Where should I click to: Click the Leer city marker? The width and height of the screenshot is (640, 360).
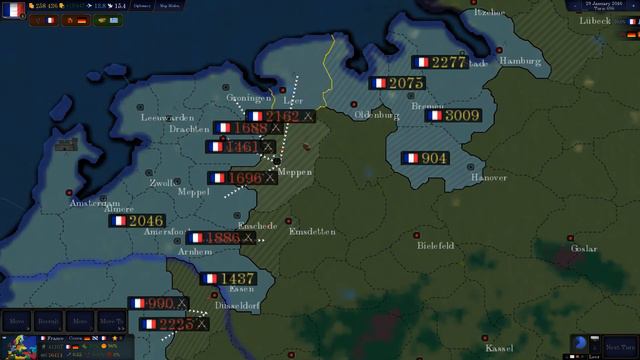282,90
